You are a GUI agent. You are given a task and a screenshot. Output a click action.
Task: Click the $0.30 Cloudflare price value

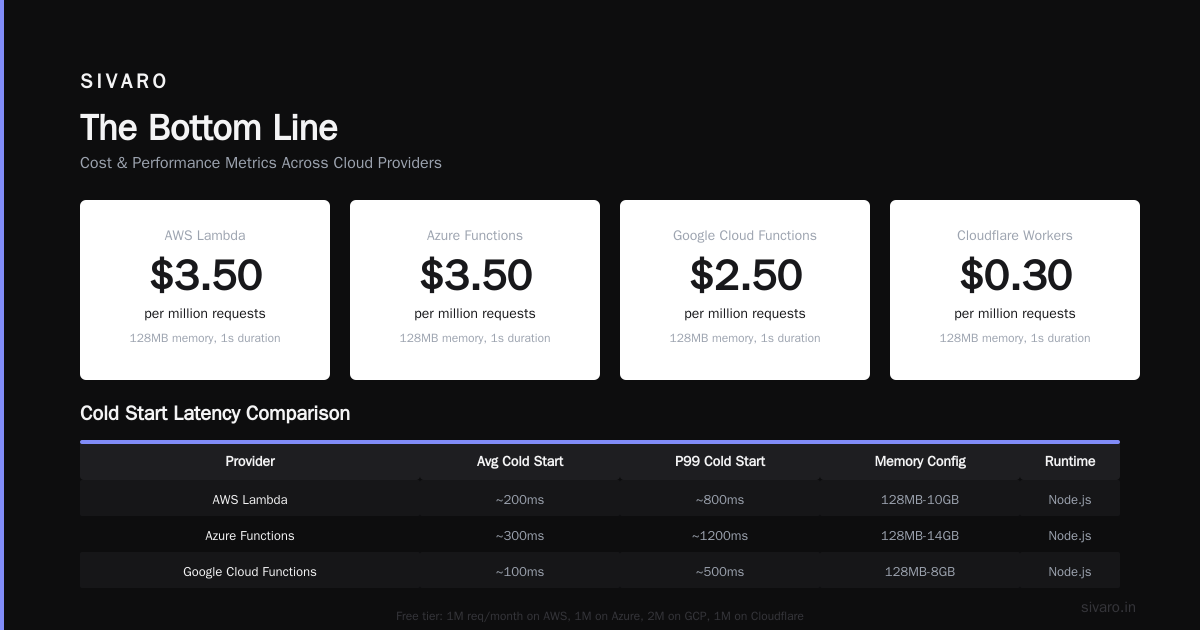(x=1015, y=275)
